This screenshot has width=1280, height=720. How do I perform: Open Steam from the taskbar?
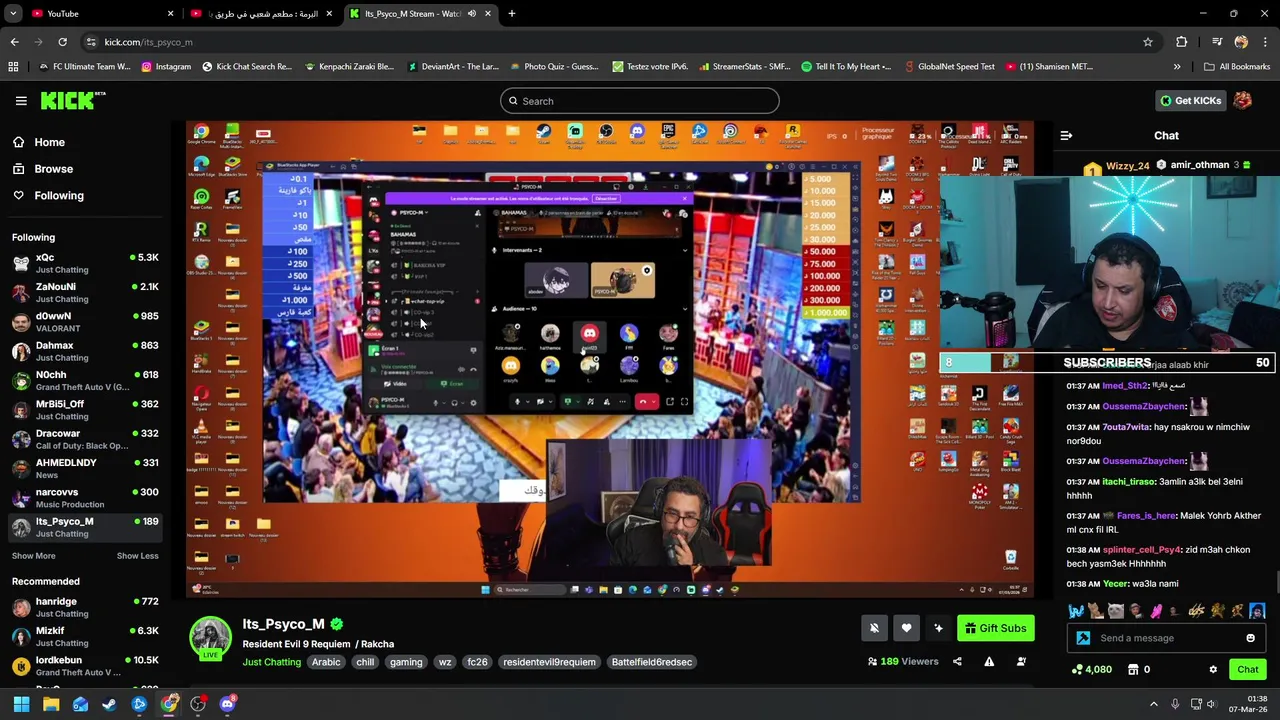pyautogui.click(x=110, y=705)
